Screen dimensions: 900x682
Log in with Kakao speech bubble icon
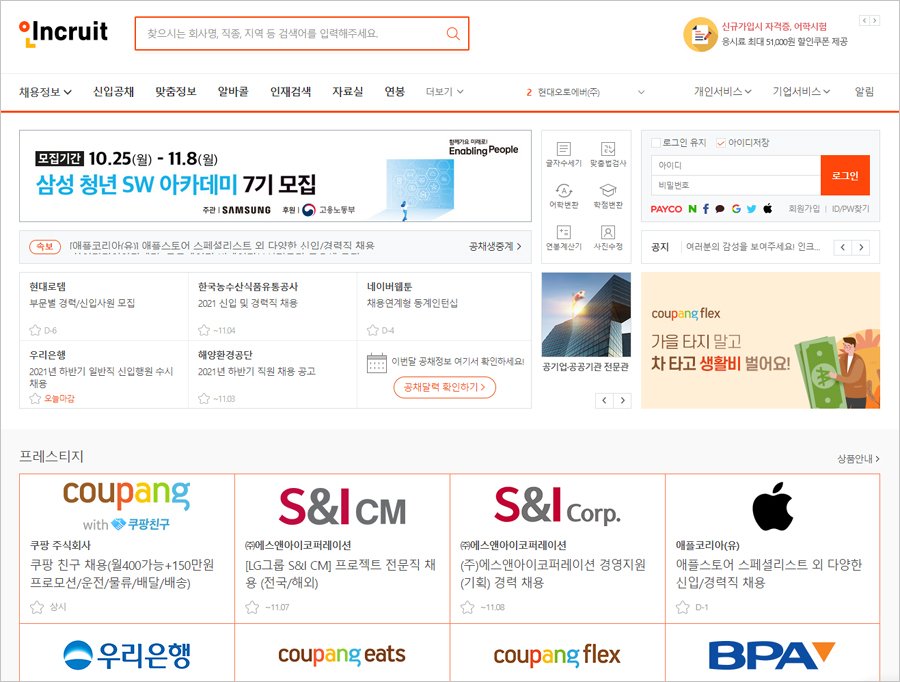(x=720, y=209)
